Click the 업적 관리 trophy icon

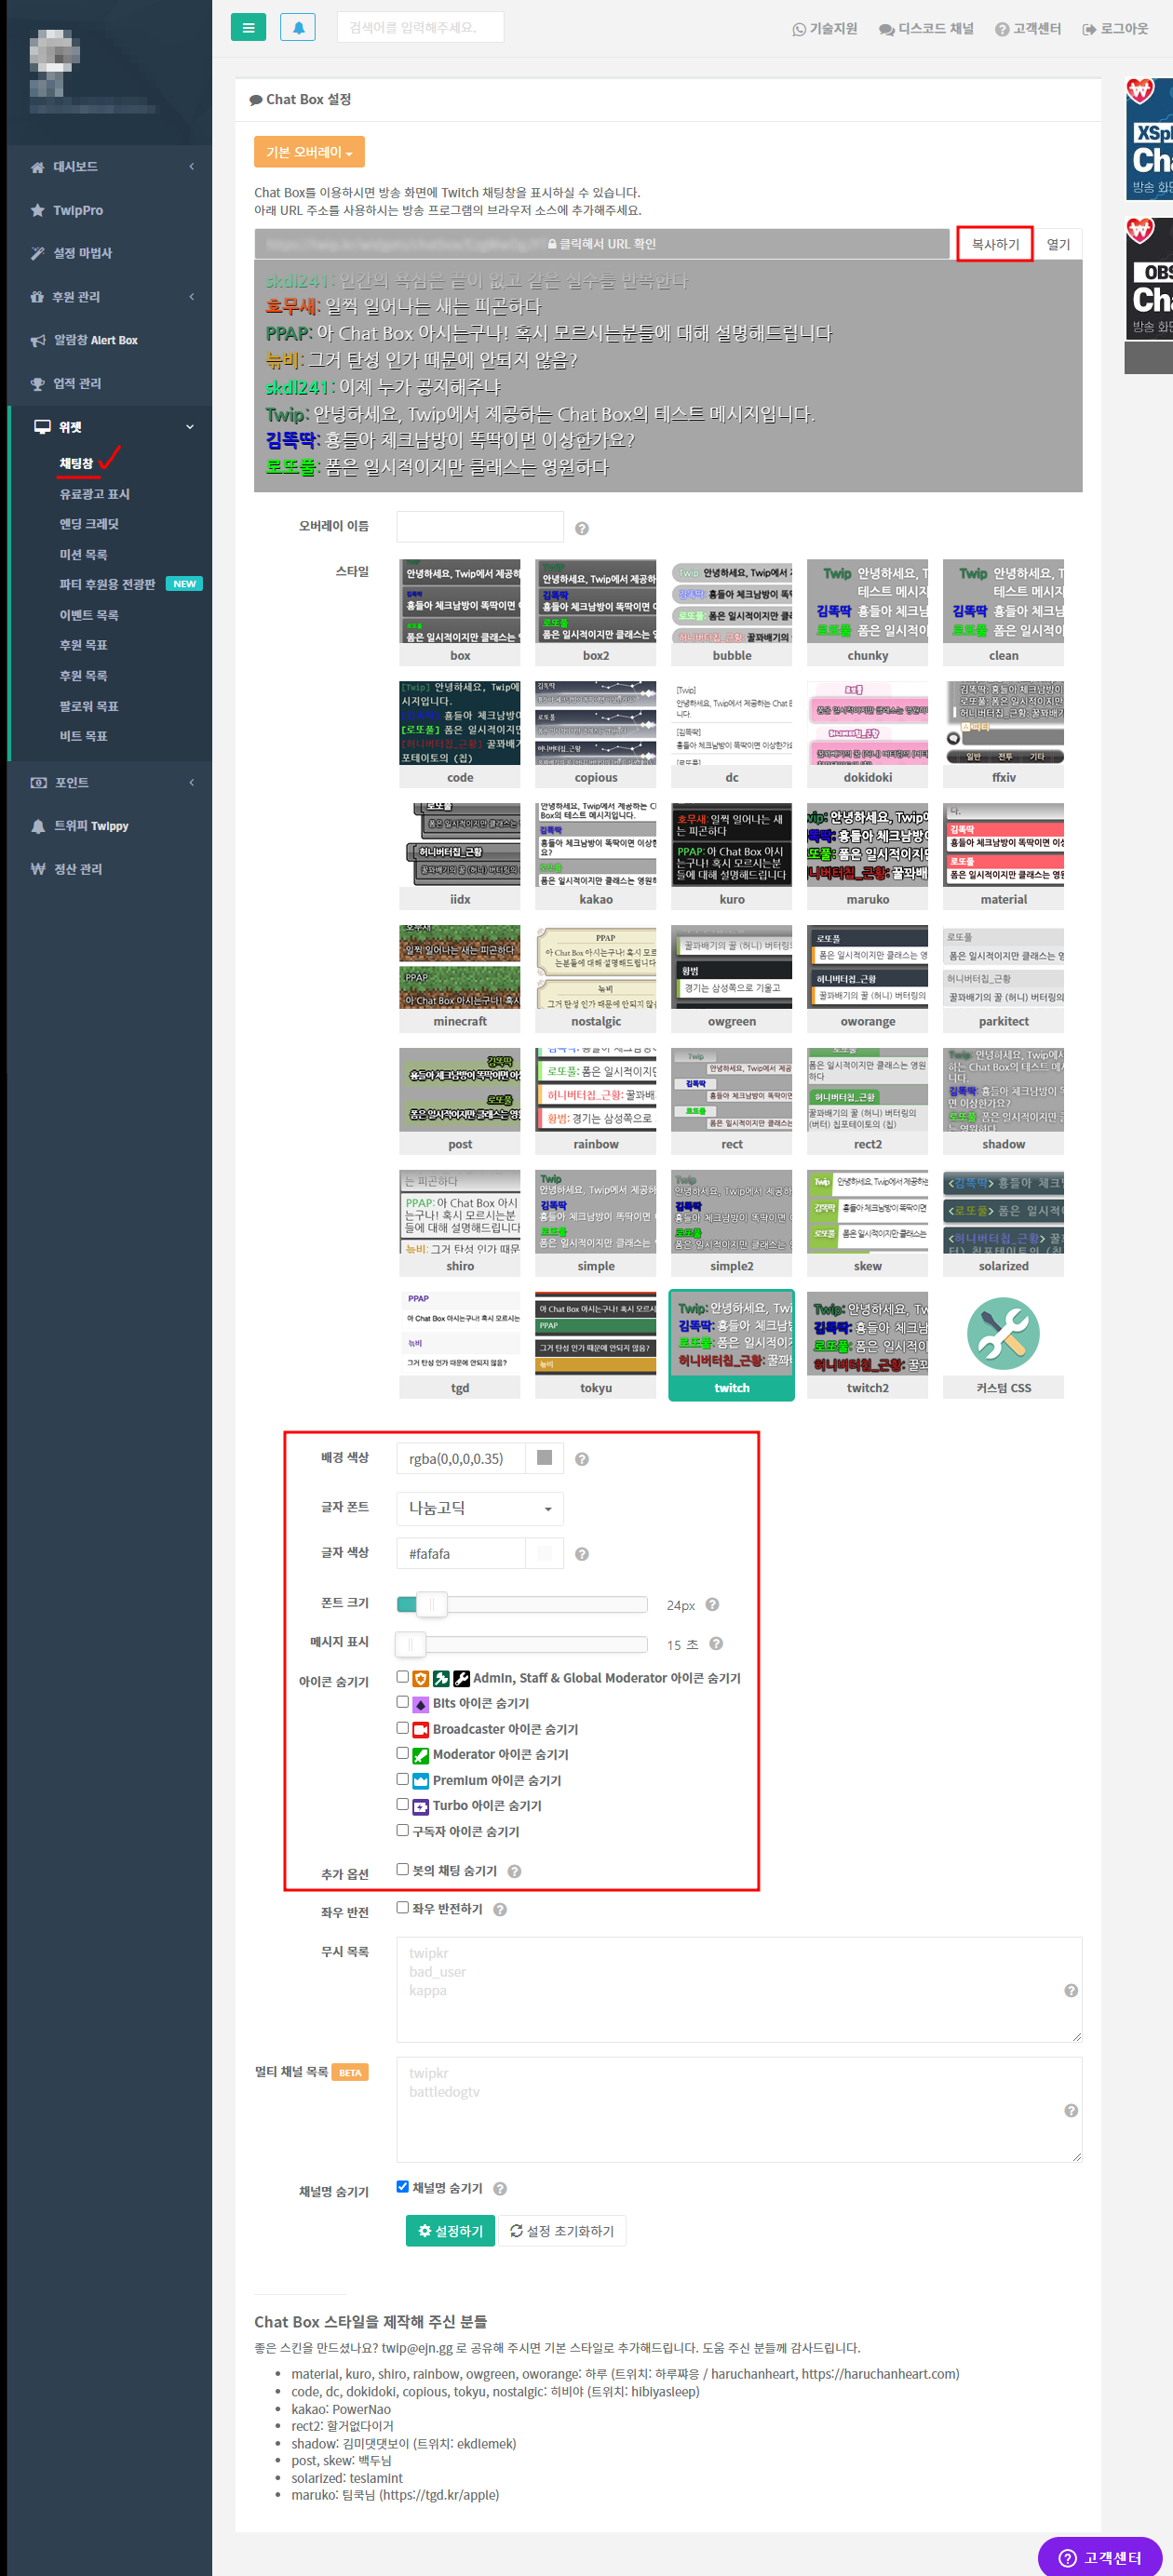pyautogui.click(x=37, y=384)
